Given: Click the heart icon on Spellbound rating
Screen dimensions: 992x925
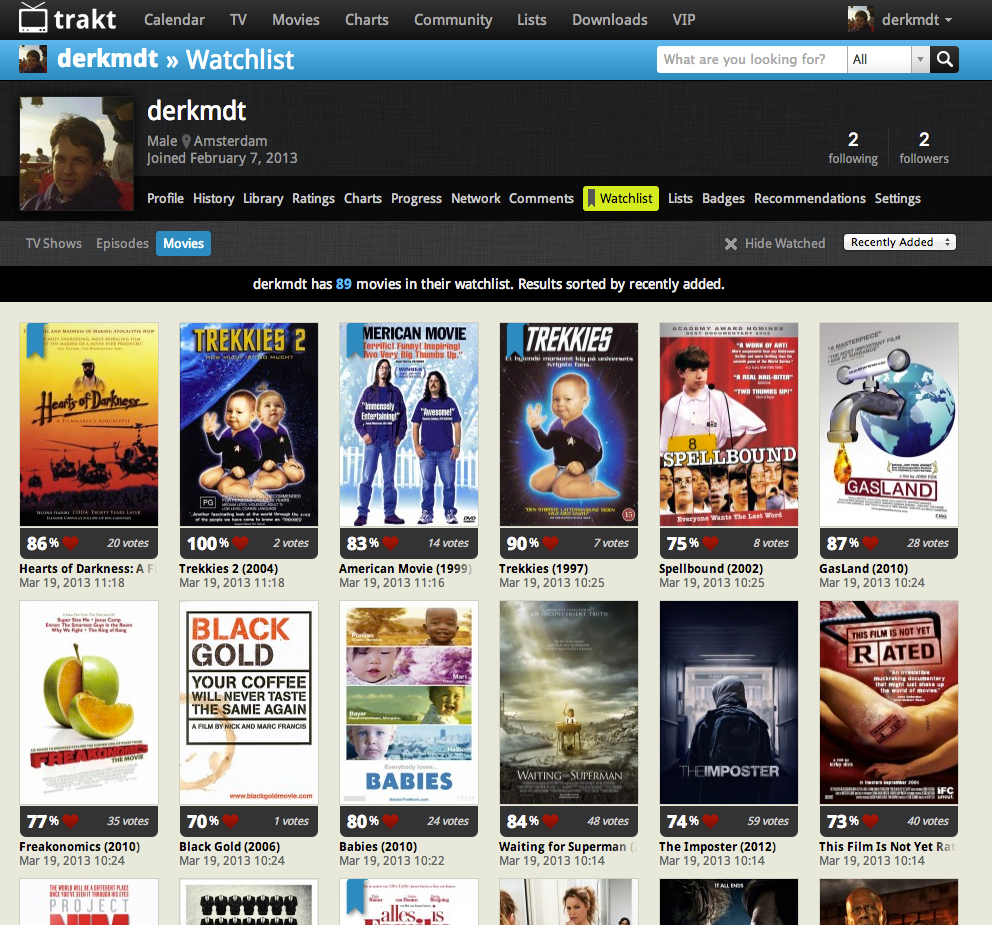Looking at the screenshot, I should tap(710, 543).
